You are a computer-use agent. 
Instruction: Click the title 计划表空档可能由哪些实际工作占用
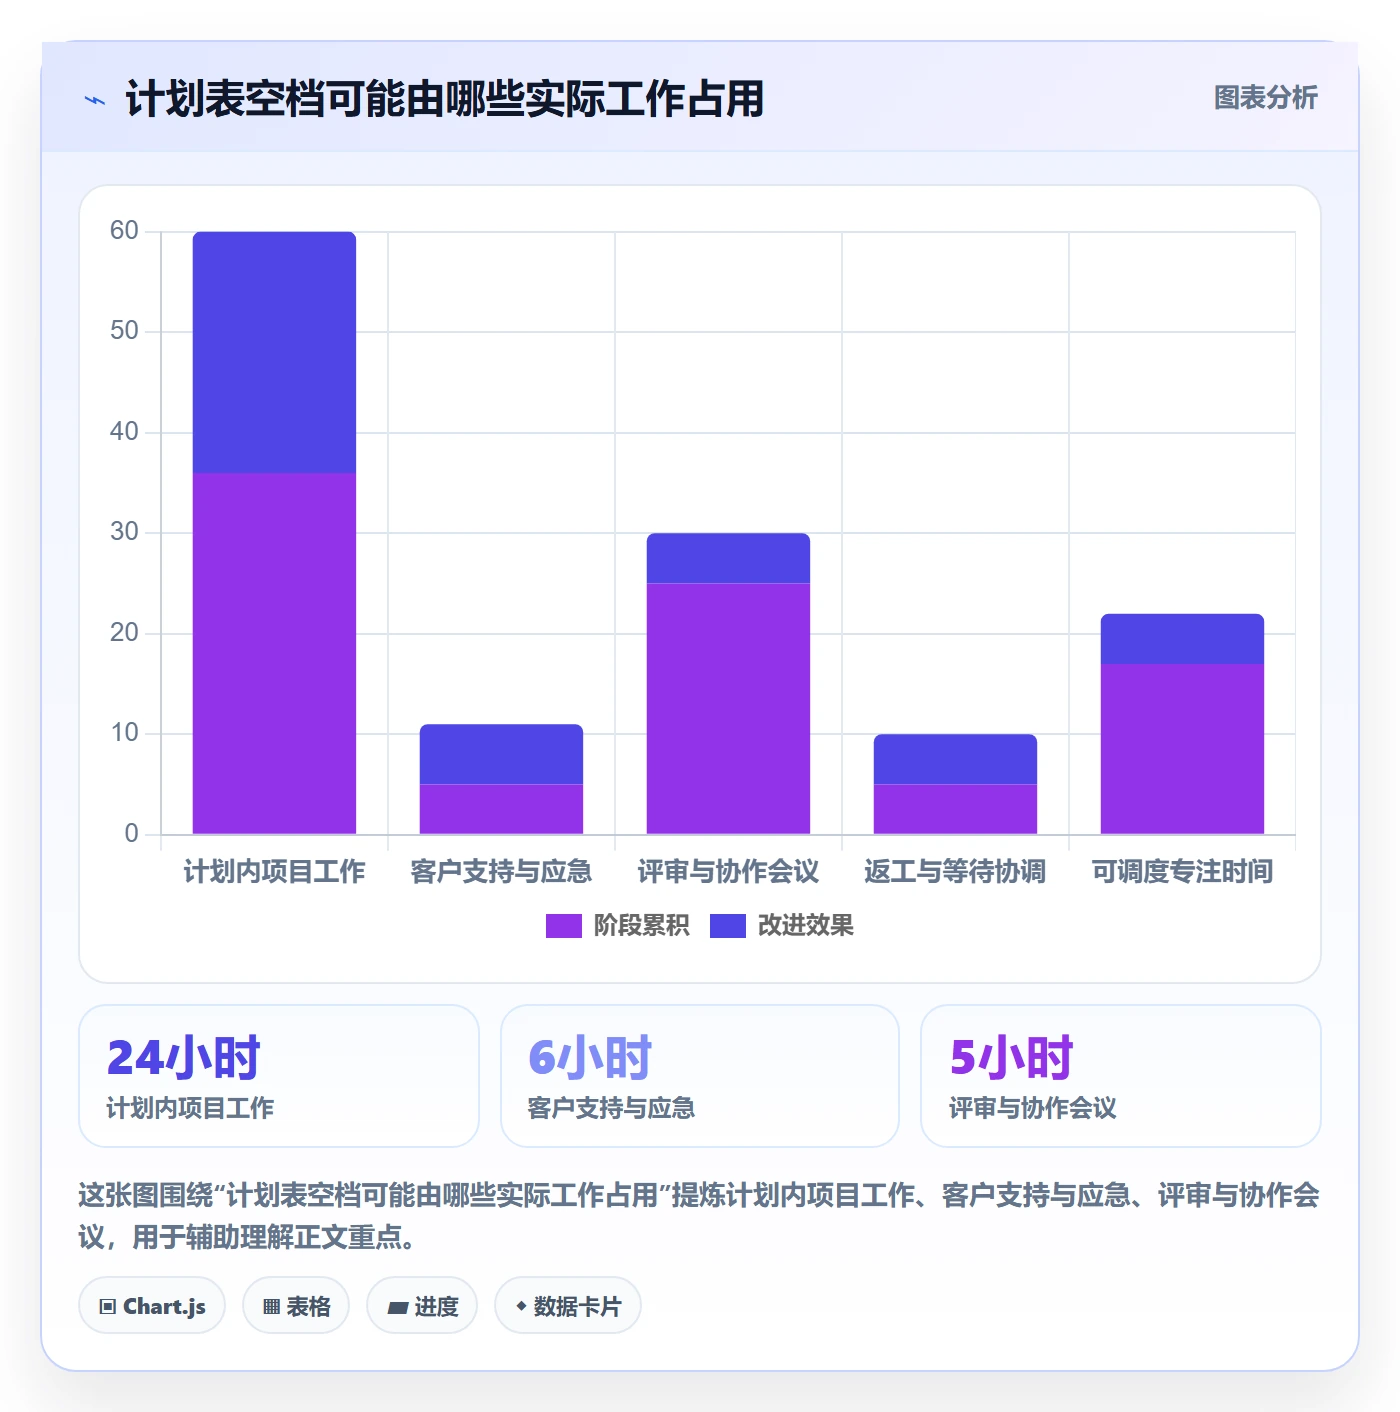pyautogui.click(x=444, y=99)
